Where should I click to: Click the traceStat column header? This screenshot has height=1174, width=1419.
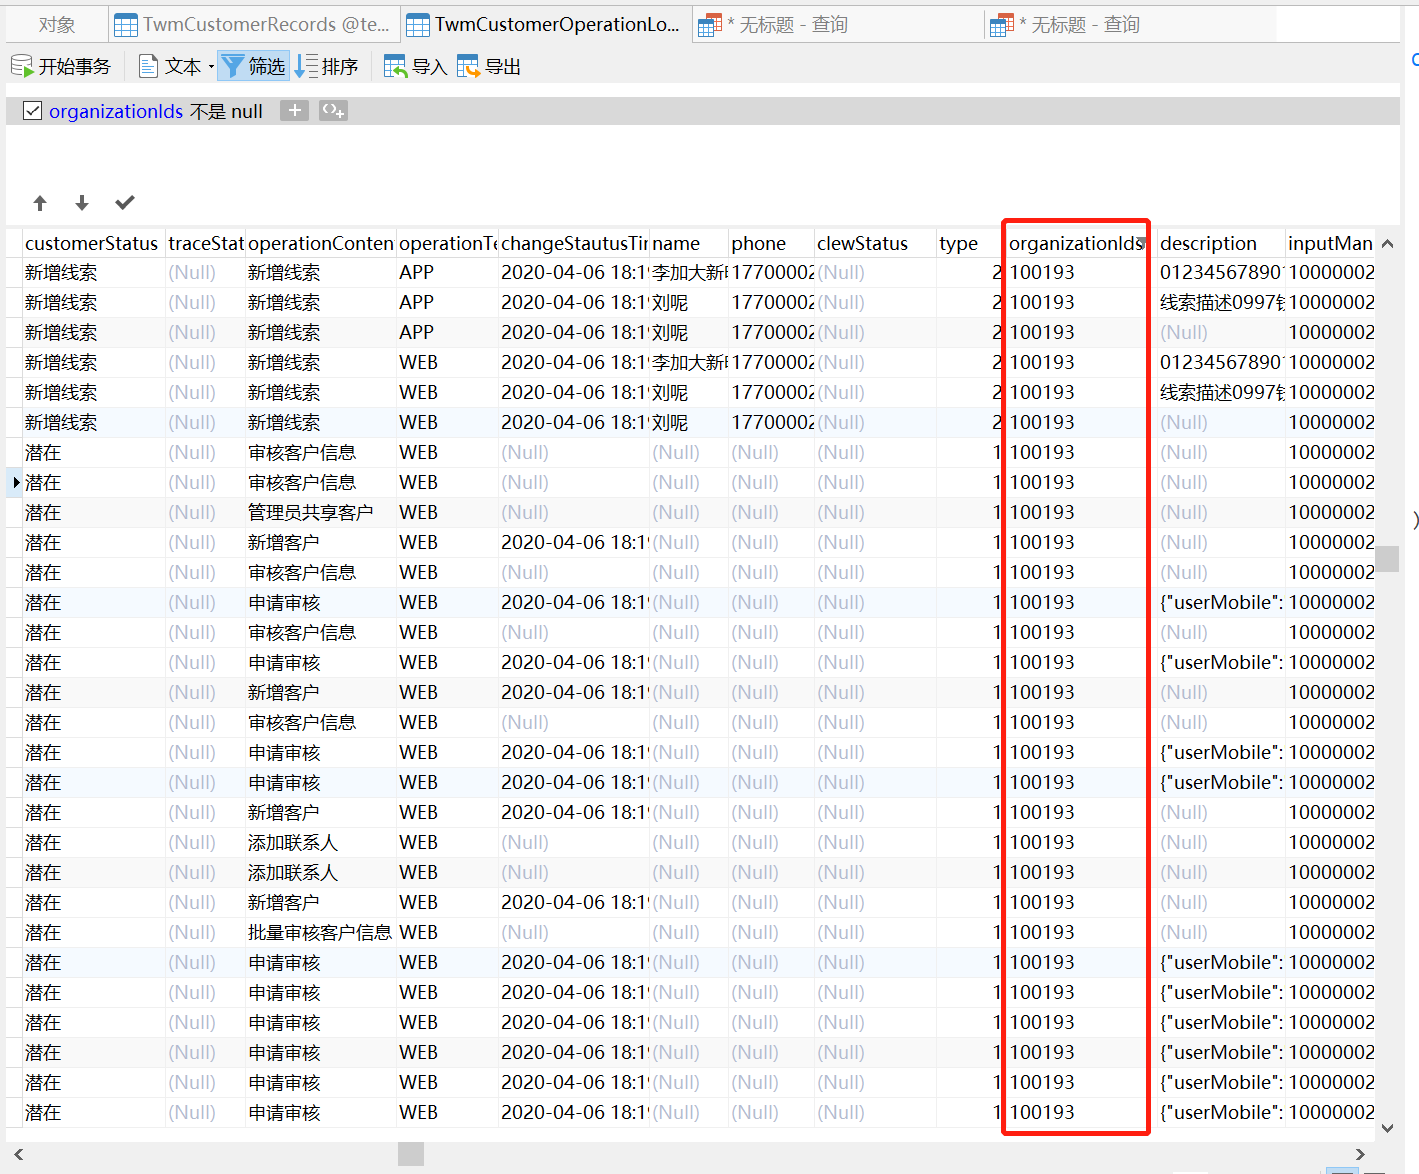point(206,243)
